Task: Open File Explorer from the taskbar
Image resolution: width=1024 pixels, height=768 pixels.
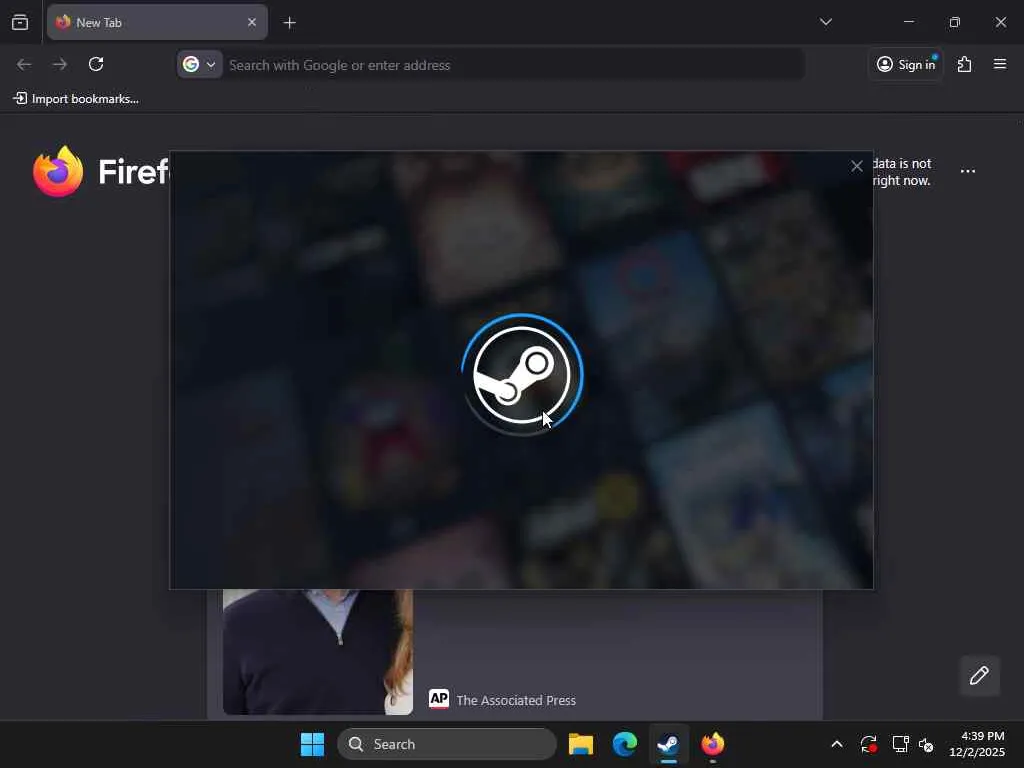Action: [581, 744]
